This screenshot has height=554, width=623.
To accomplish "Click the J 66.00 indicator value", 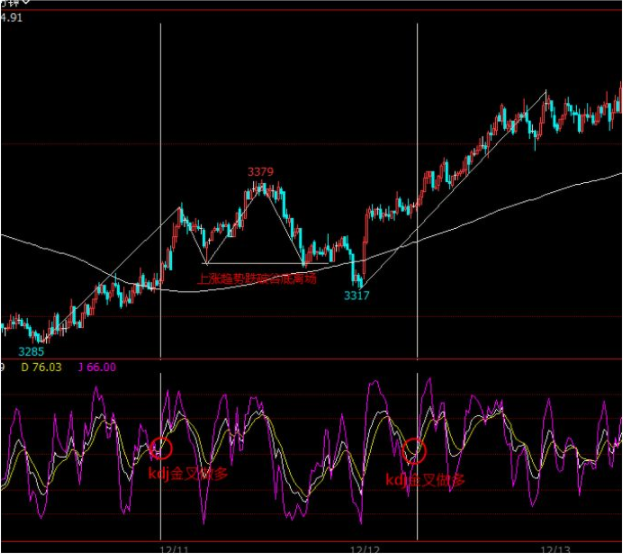I will [95, 368].
